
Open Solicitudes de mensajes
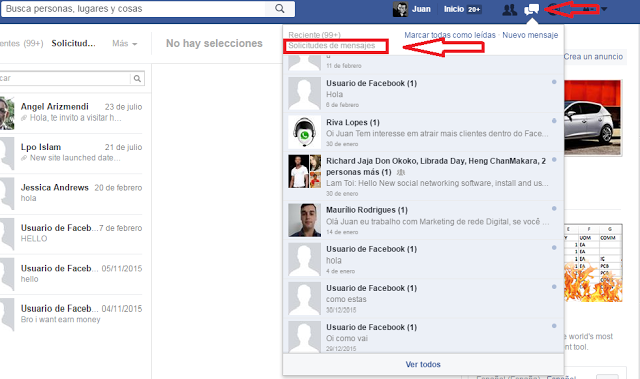(331, 46)
